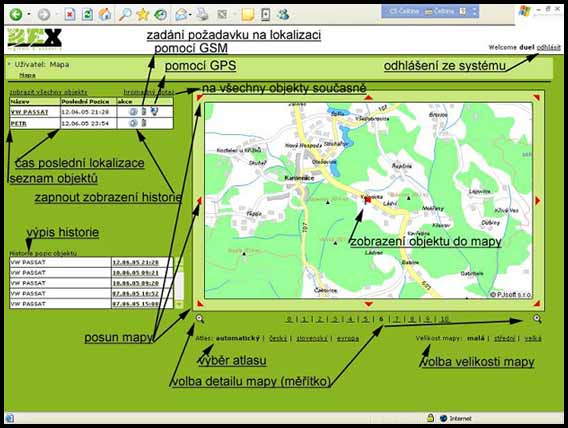Click zobrazit všechny objekty link
568x428 pixels.
click(48, 92)
